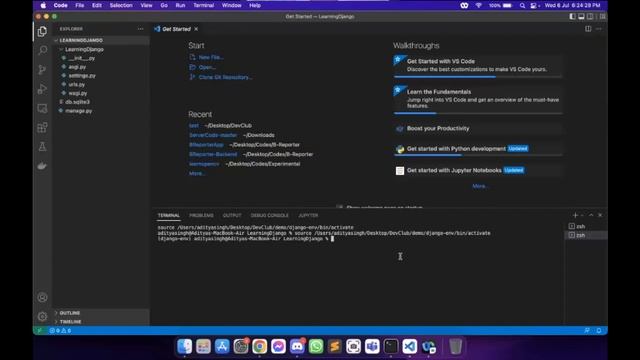
Task: Open the Run menu in menu bar
Action: [x=180, y=5]
